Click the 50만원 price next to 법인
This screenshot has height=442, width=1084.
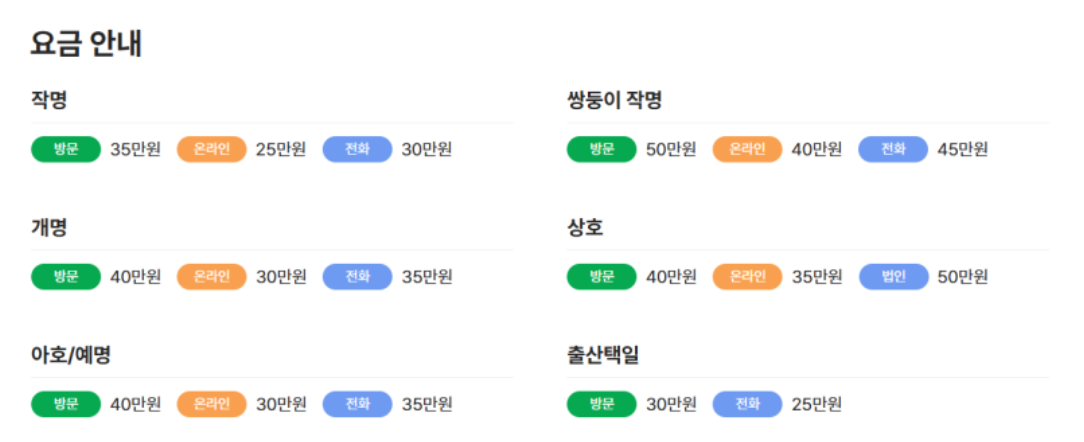[963, 277]
